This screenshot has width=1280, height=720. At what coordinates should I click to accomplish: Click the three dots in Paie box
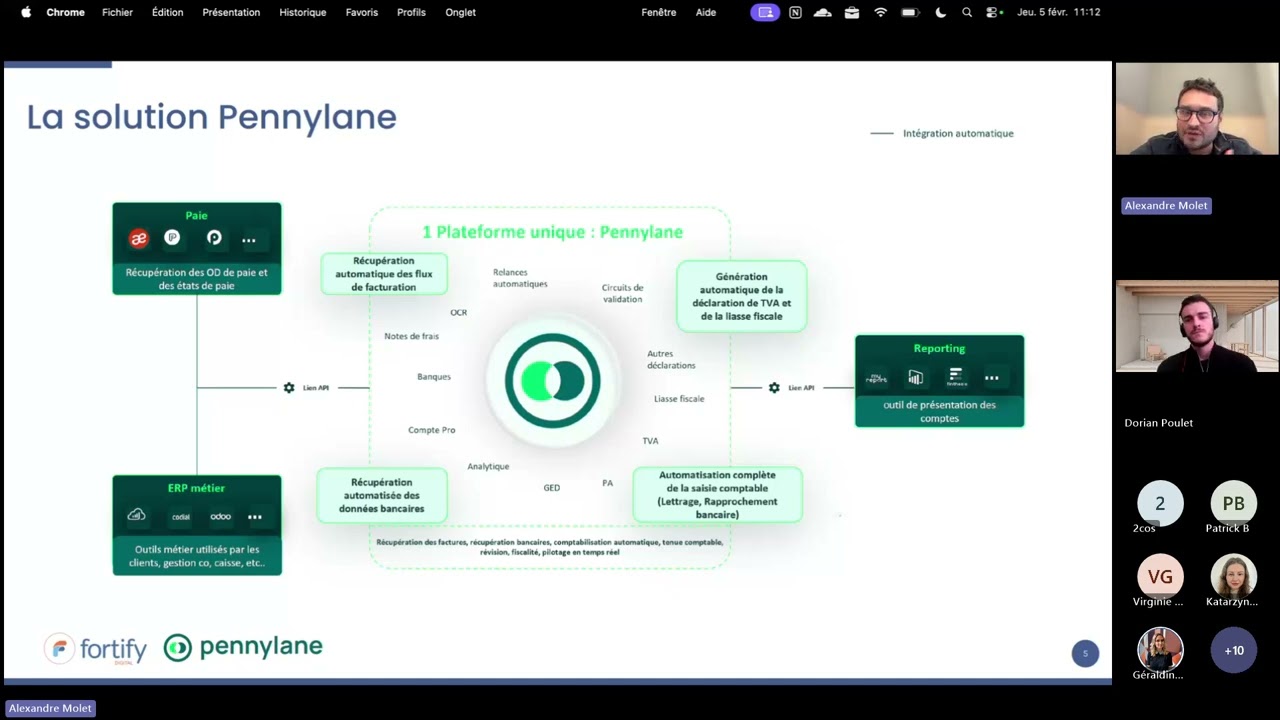click(x=249, y=240)
